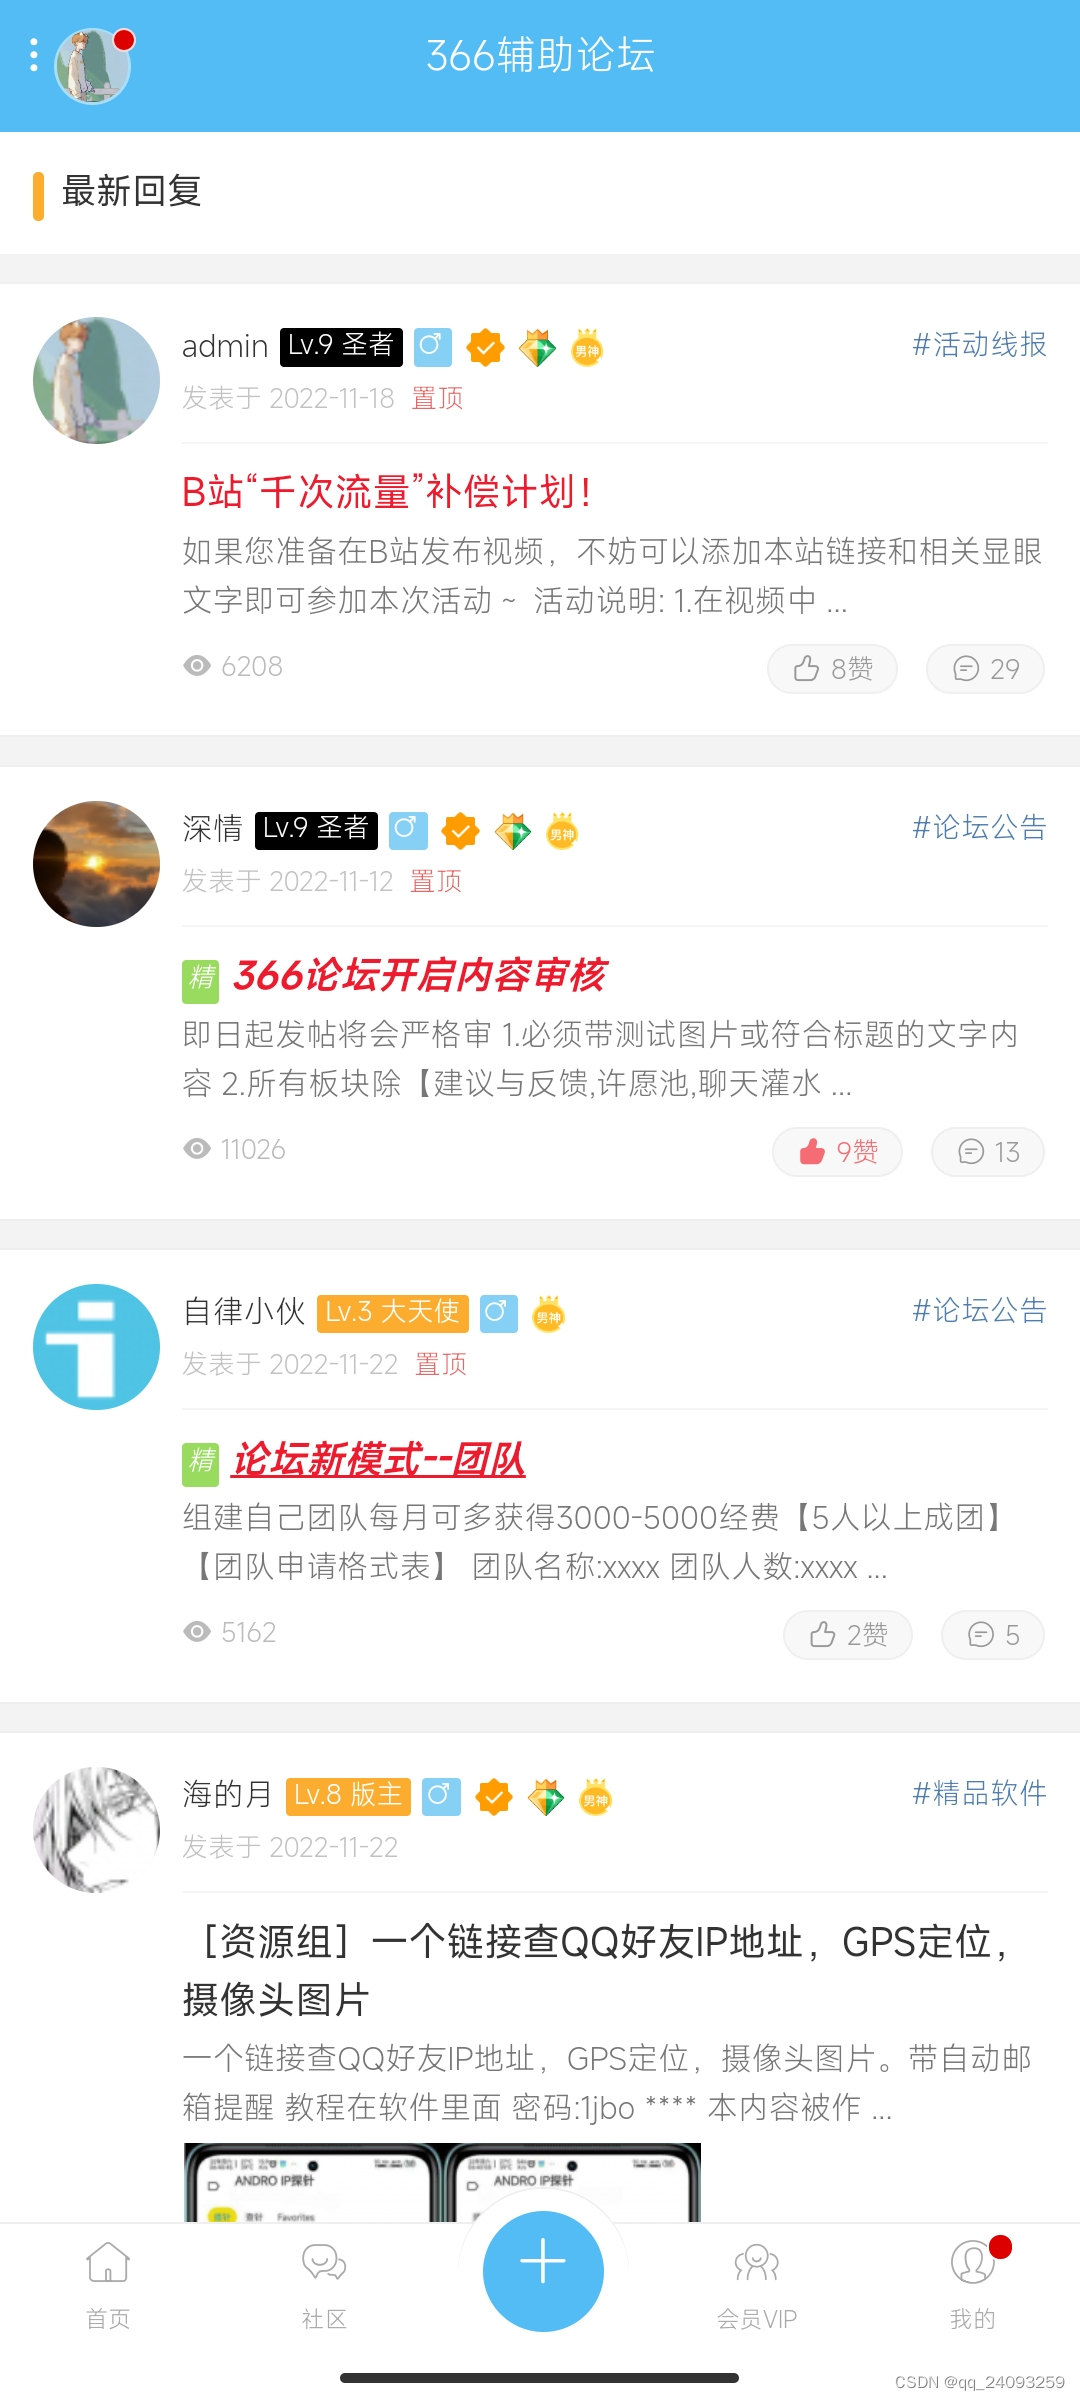Open post titled B站"千次流量"补偿计划!
Image resolution: width=1080 pixels, height=2400 pixels.
[x=388, y=492]
